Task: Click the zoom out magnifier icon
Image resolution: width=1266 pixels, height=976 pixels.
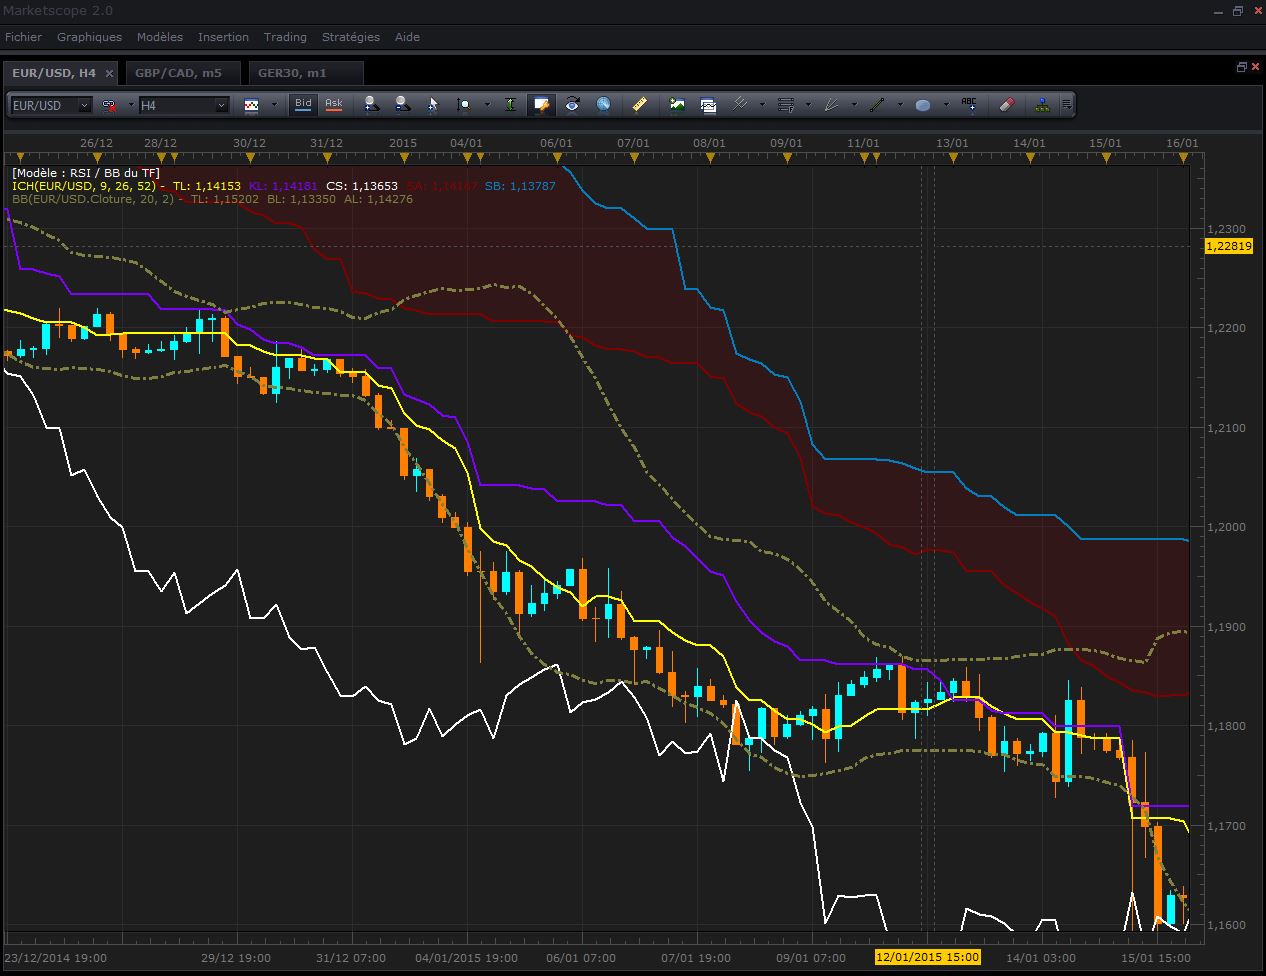Action: [402, 104]
